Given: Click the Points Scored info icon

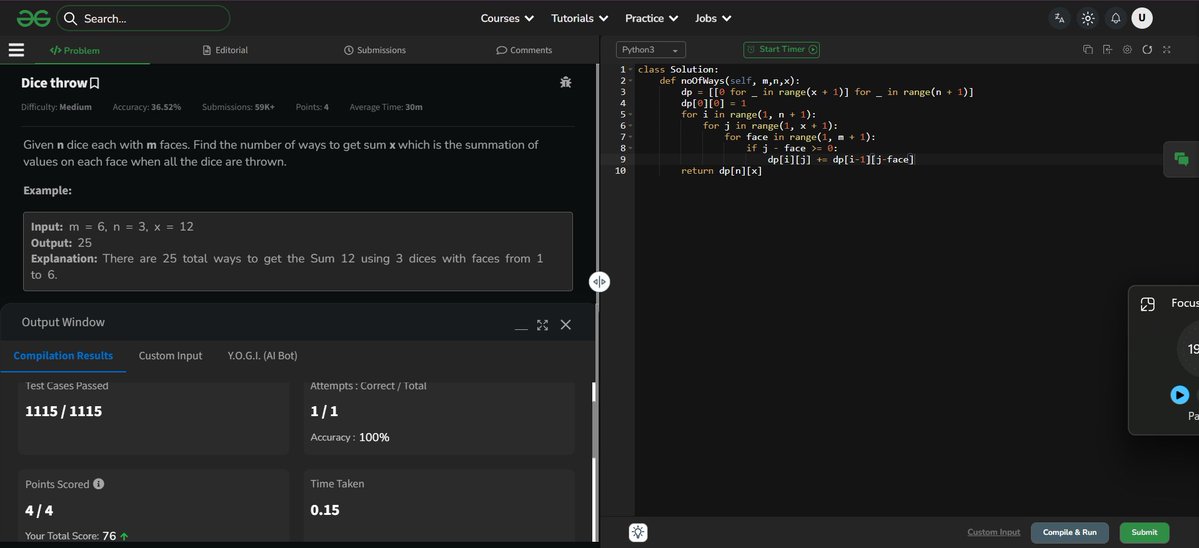Looking at the screenshot, I should click(x=99, y=485).
